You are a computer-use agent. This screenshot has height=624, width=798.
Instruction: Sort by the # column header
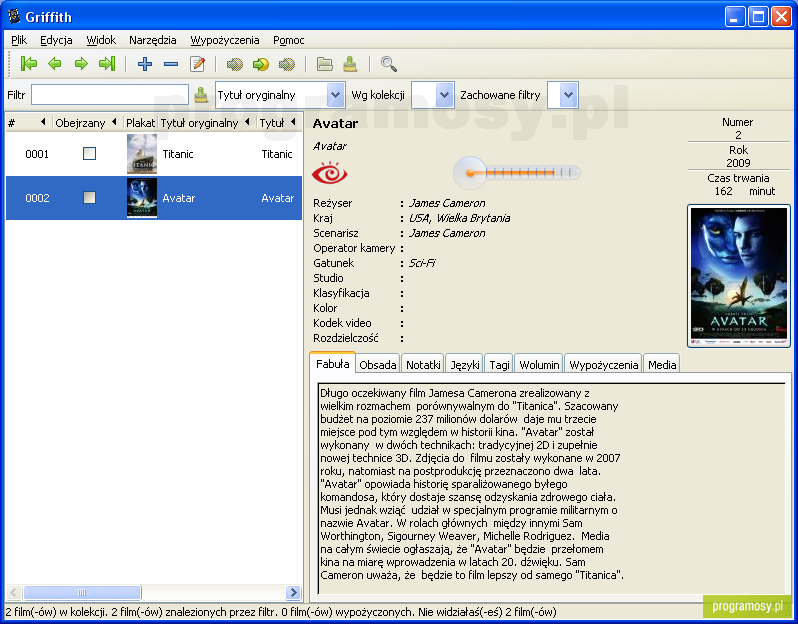(27, 123)
